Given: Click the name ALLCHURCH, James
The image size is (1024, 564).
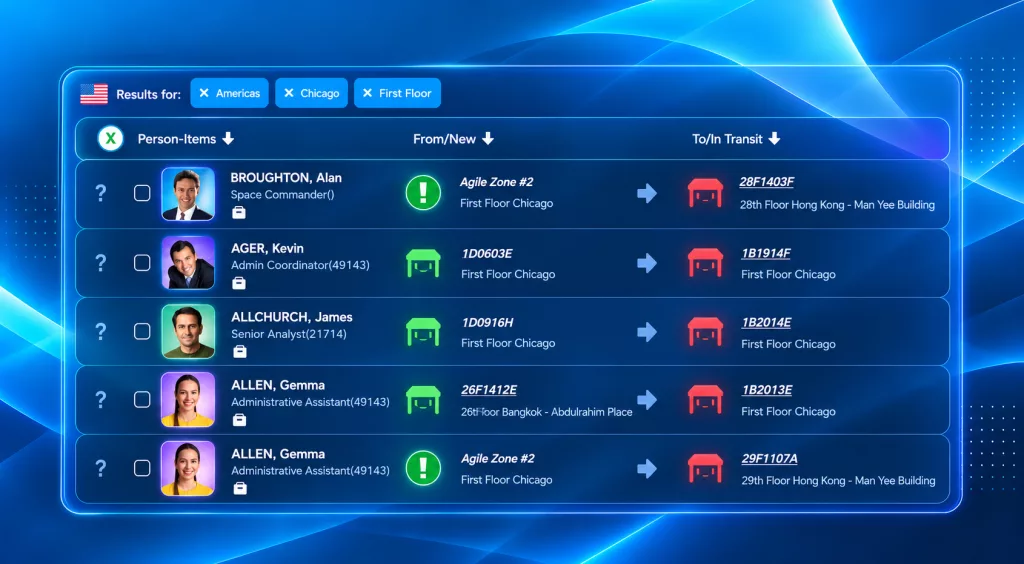Looking at the screenshot, I should pyautogui.click(x=292, y=317).
